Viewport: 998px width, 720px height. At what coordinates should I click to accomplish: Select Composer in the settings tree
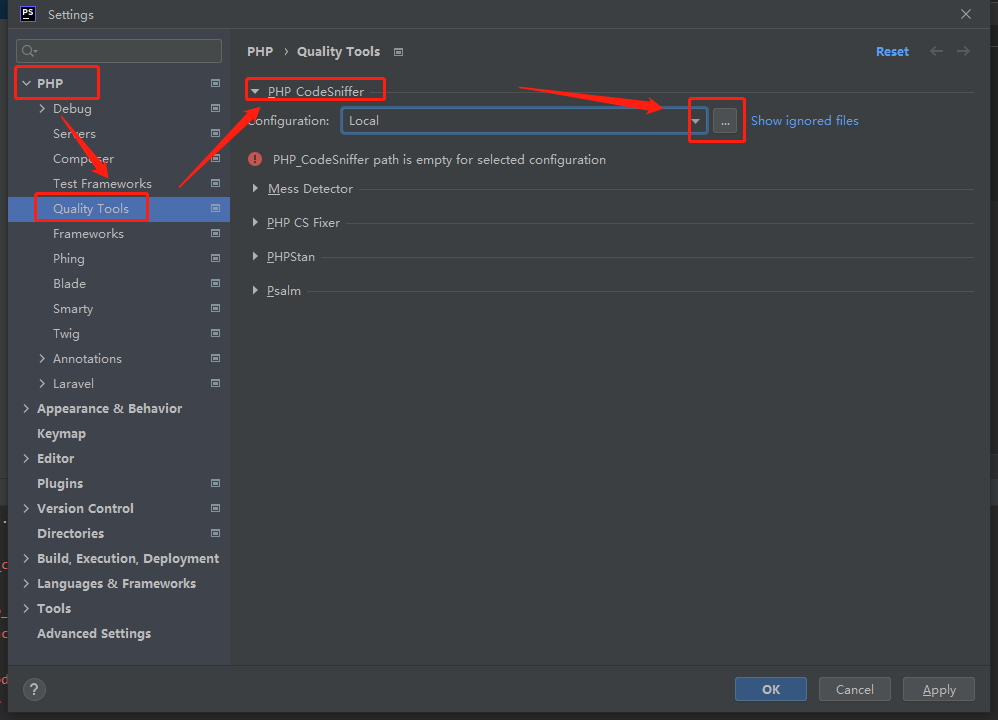pos(83,159)
